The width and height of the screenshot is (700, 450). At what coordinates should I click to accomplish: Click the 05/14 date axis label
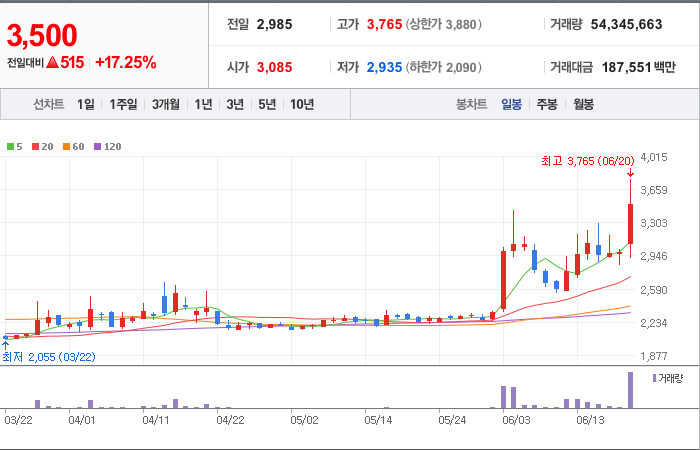pos(378,421)
